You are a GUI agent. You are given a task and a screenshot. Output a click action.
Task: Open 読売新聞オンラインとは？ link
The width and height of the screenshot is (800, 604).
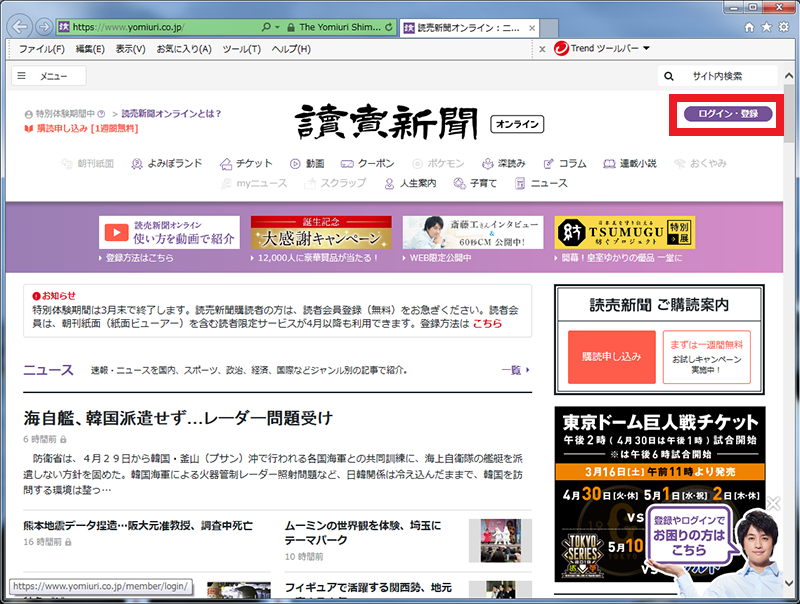point(171,114)
